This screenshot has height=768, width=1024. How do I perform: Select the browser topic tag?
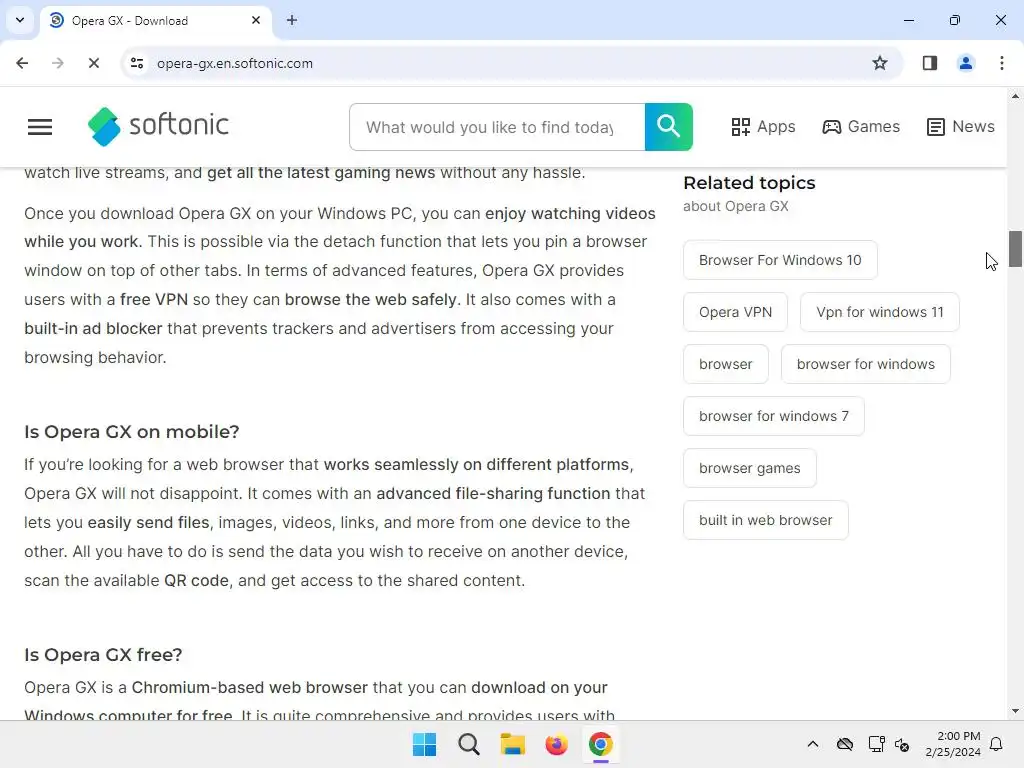(726, 364)
